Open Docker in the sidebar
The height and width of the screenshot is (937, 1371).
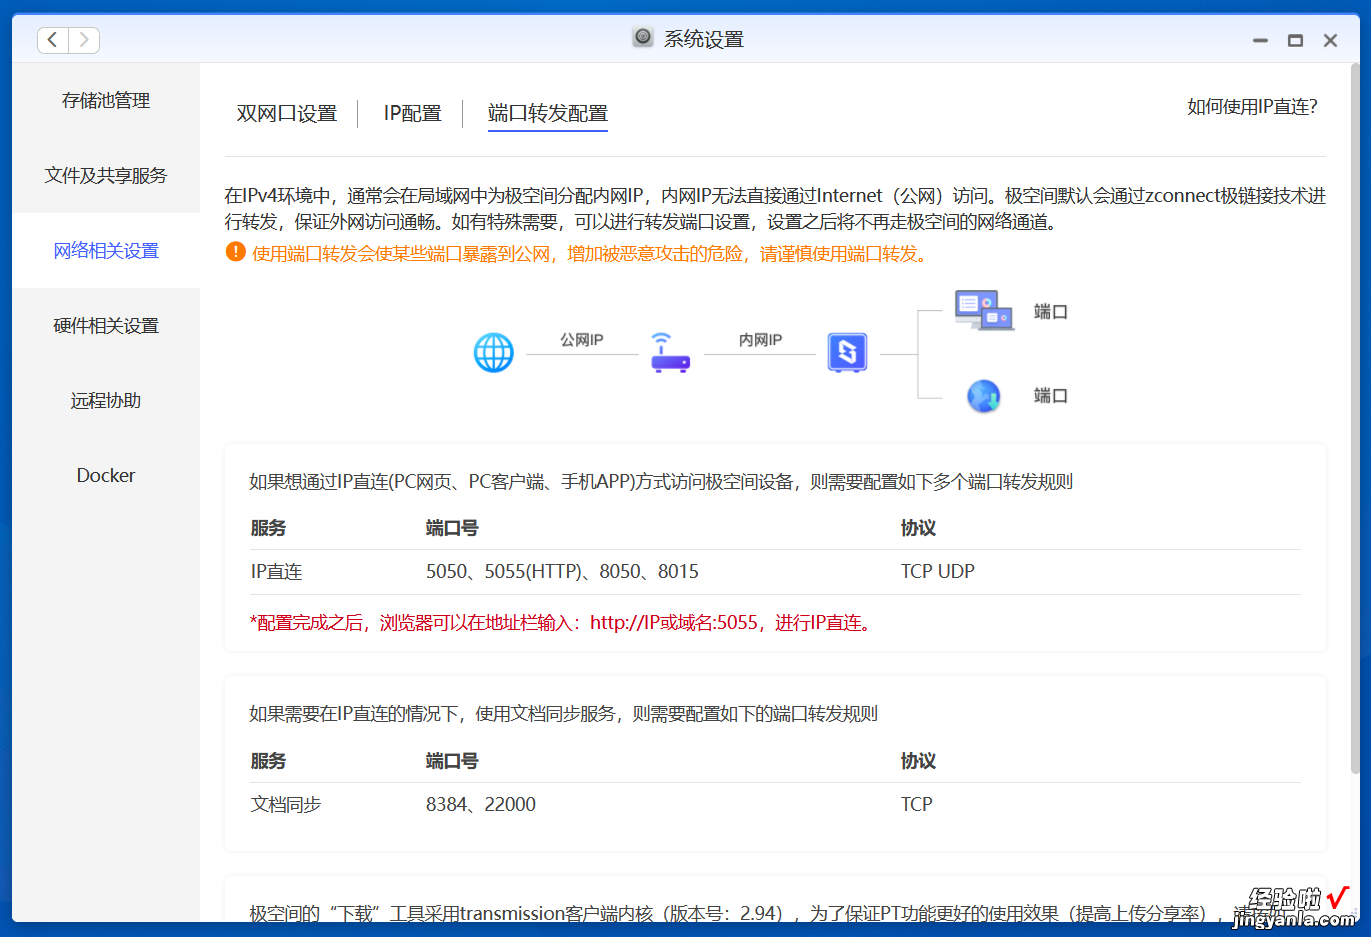pyautogui.click(x=106, y=475)
